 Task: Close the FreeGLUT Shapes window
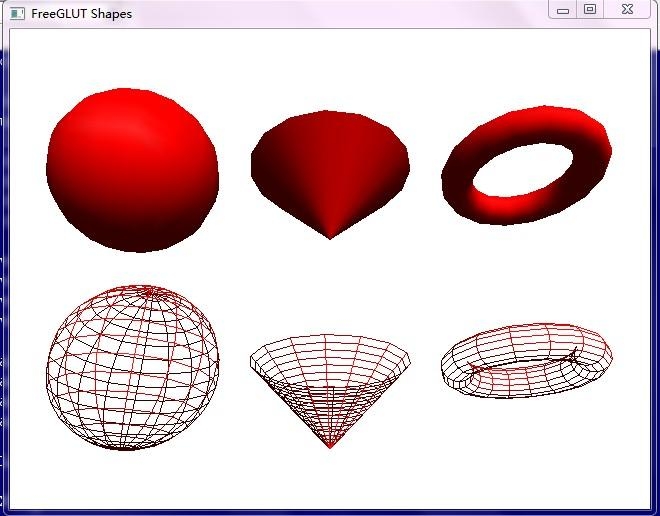tap(626, 9)
